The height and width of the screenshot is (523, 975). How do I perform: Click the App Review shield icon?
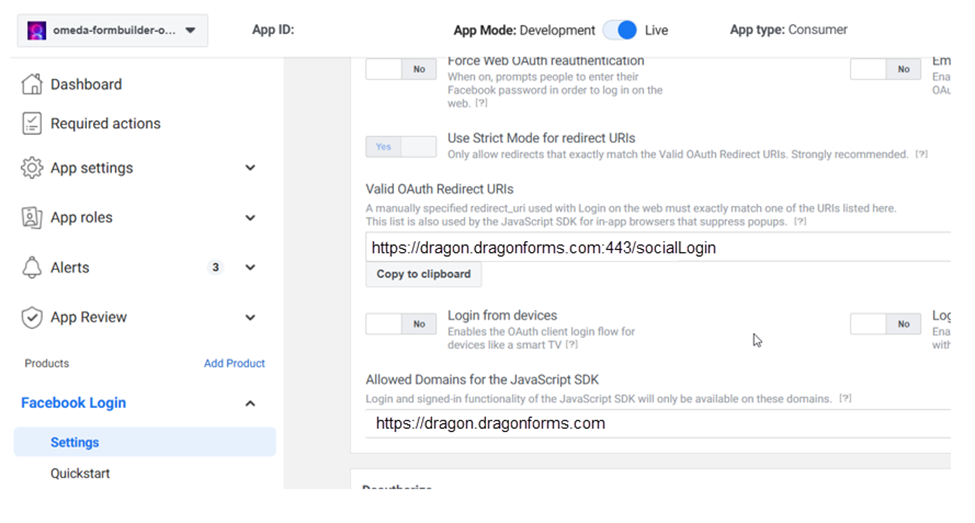32,318
